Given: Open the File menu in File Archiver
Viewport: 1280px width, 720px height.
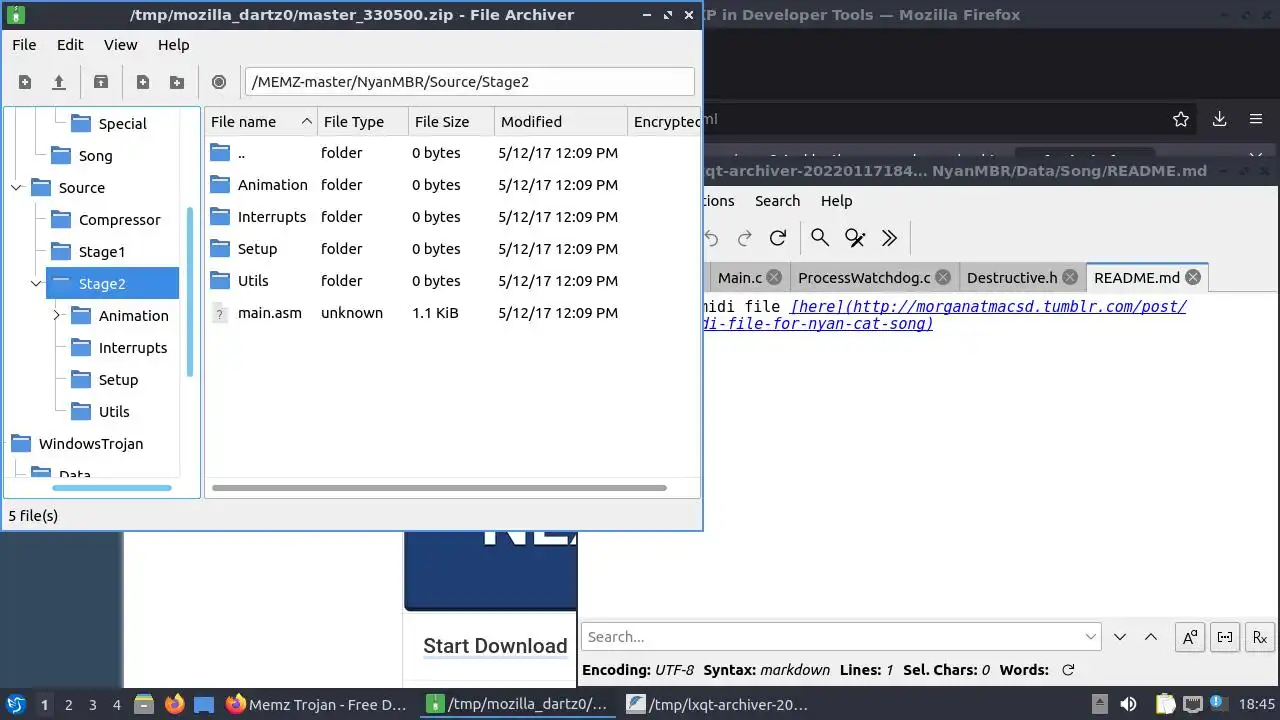Looking at the screenshot, I should [x=24, y=45].
